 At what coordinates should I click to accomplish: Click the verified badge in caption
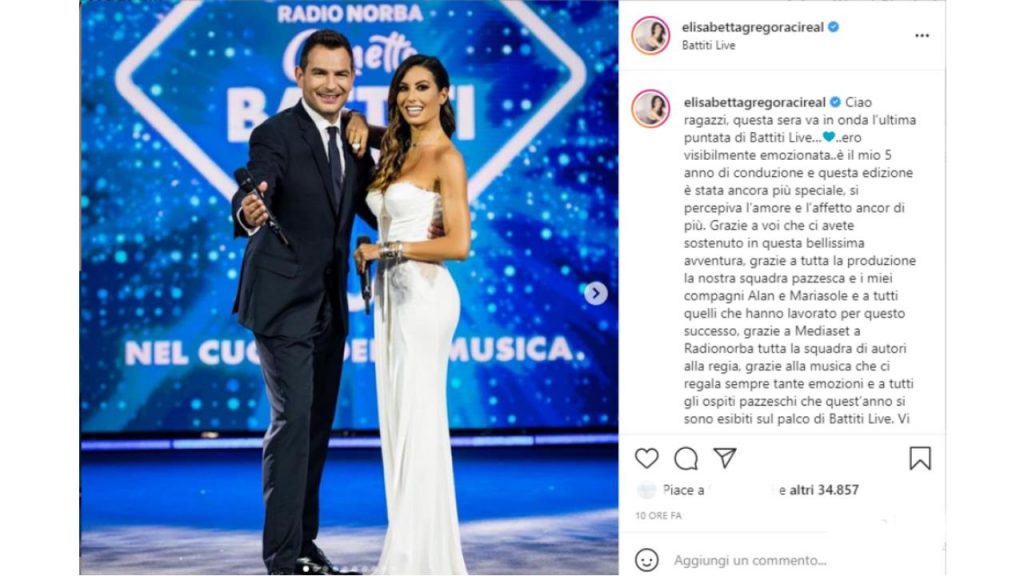tap(835, 103)
